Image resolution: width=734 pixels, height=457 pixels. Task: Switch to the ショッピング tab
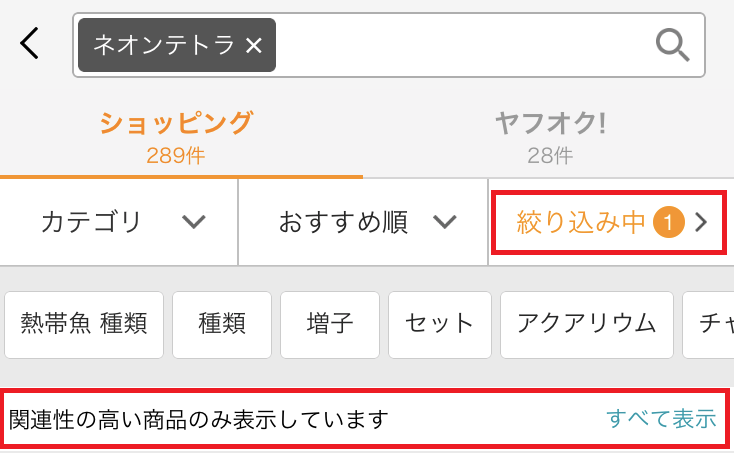[x=176, y=136]
